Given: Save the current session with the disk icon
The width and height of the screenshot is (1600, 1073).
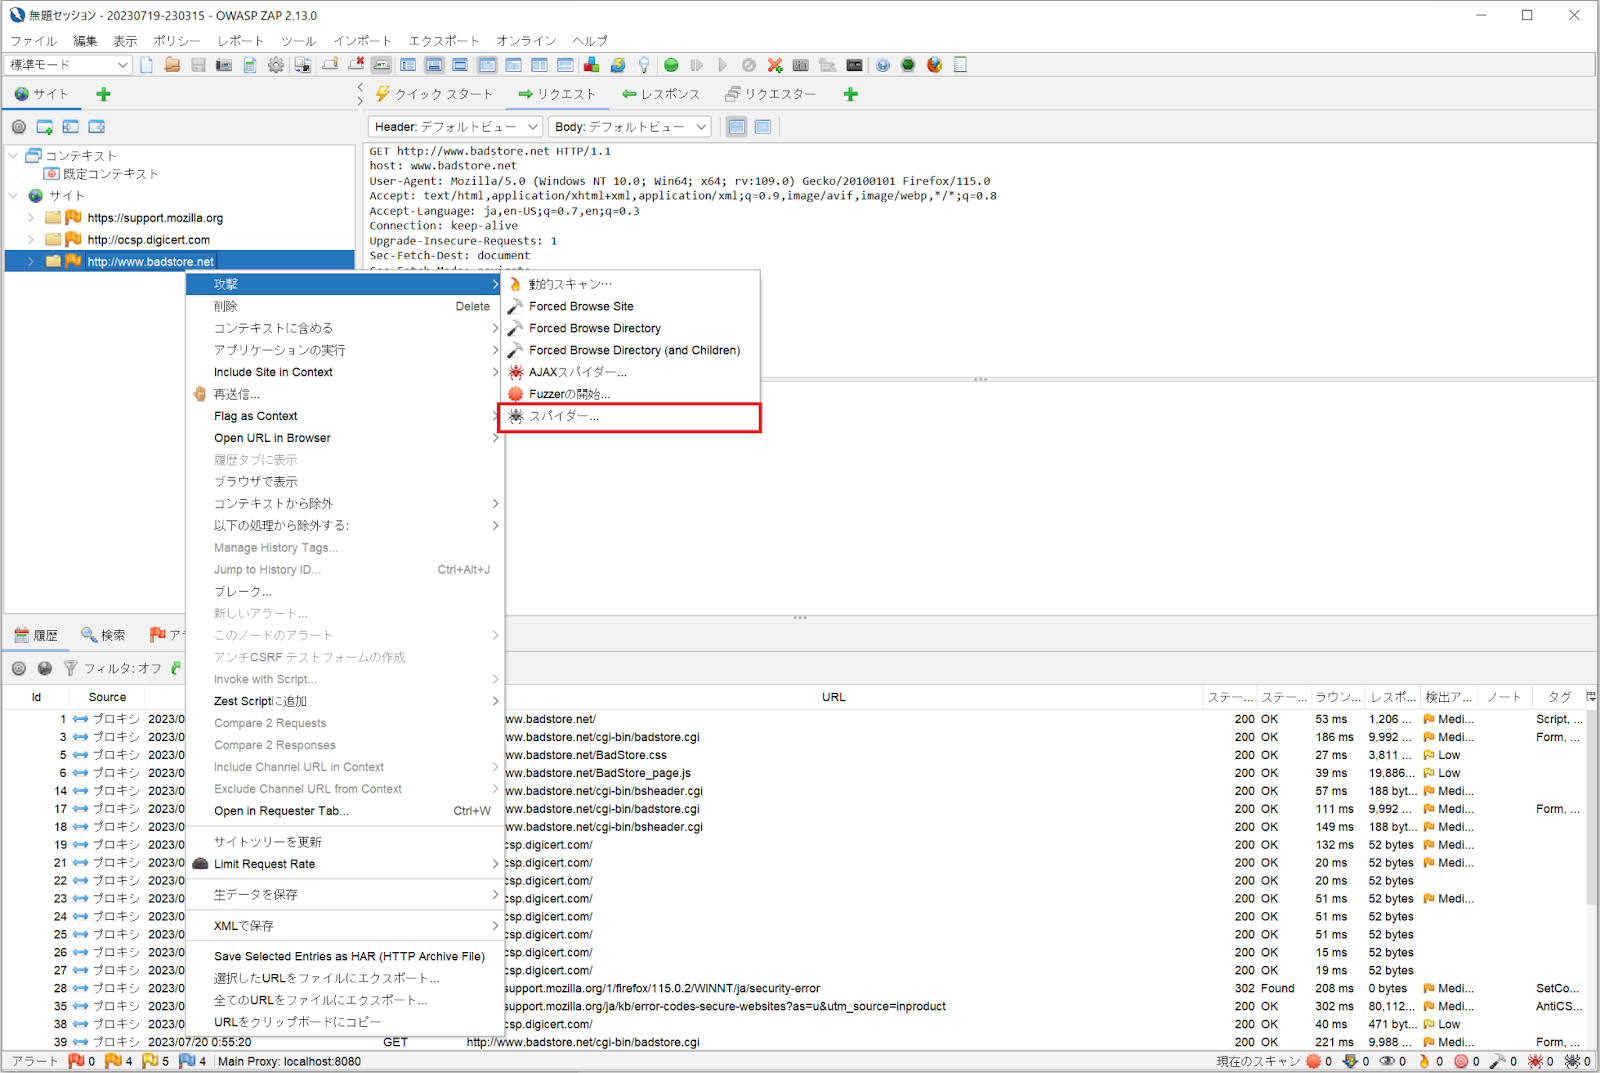Looking at the screenshot, I should coord(197,64).
